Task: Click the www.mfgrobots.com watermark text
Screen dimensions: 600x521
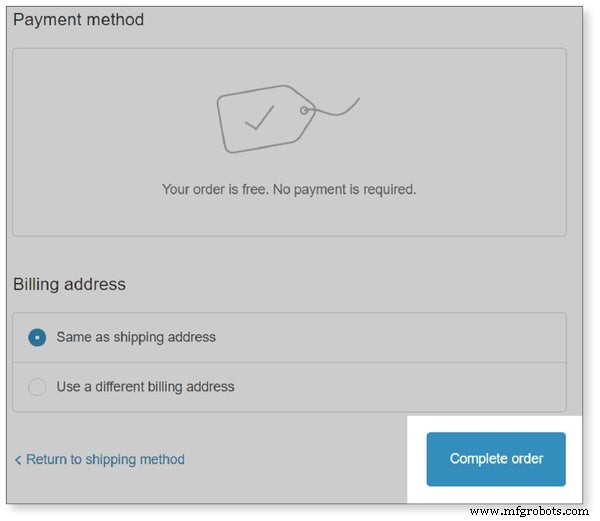Action: click(x=529, y=511)
